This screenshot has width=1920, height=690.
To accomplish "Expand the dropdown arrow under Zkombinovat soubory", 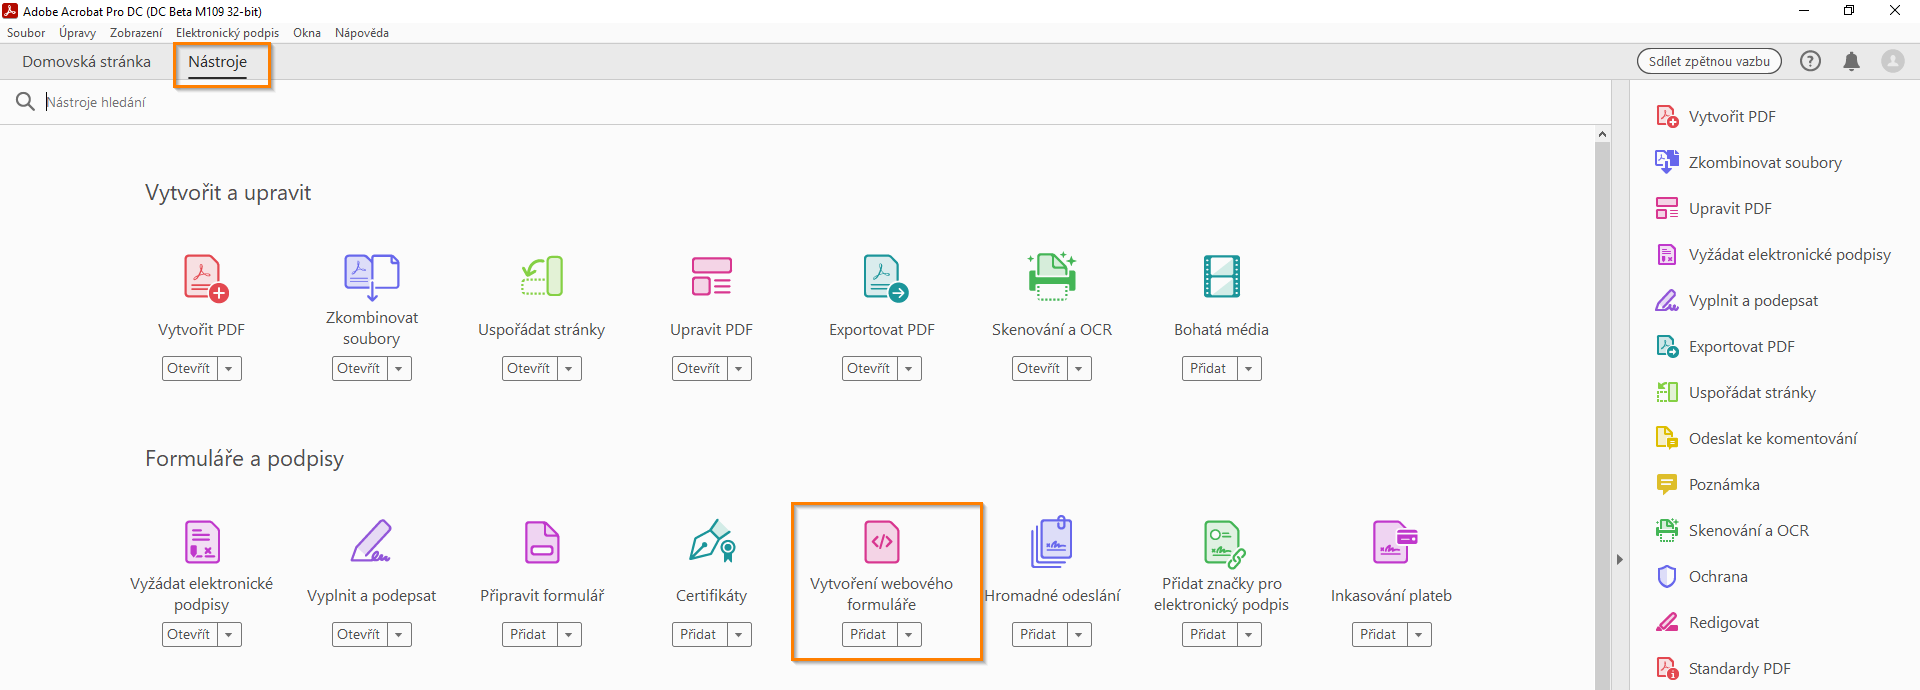I will [x=399, y=369].
